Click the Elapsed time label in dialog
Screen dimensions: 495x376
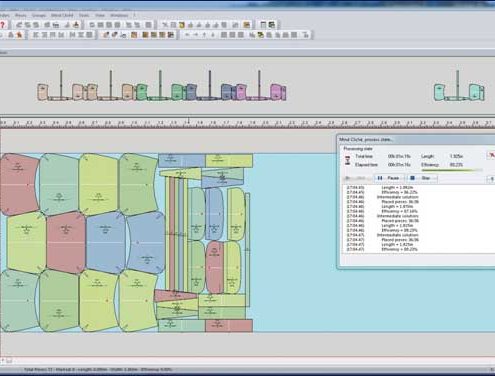click(x=366, y=165)
